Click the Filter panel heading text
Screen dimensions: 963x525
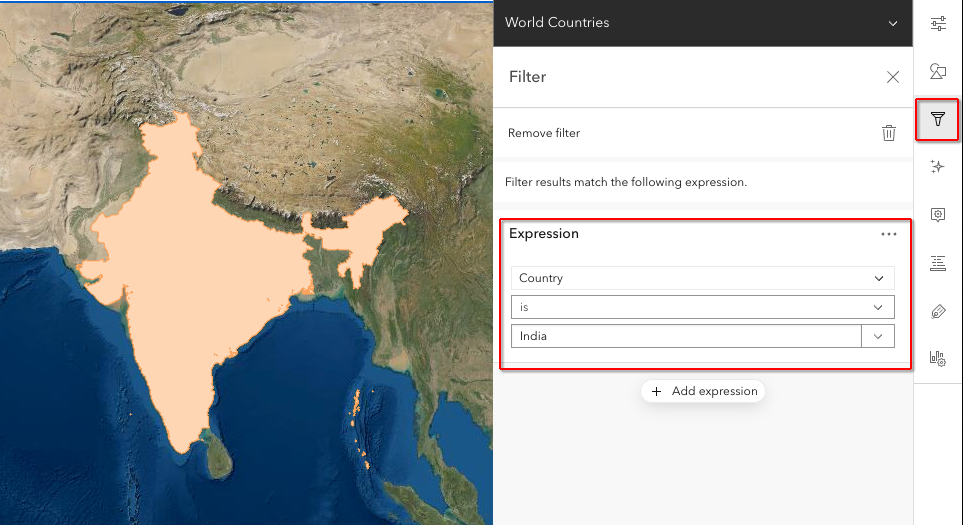(x=528, y=77)
